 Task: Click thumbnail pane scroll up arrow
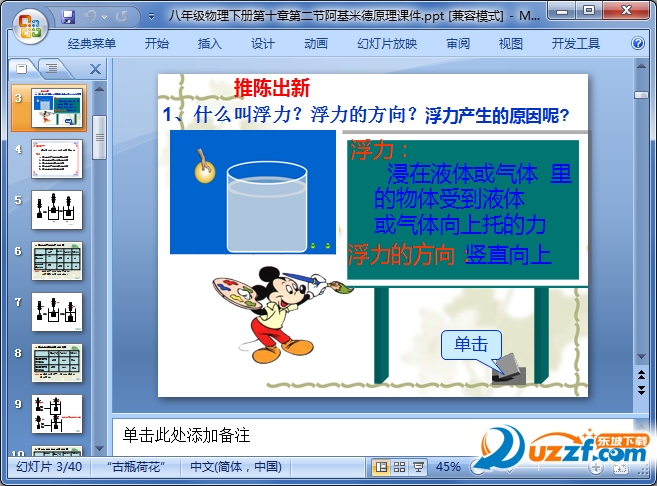[x=99, y=88]
